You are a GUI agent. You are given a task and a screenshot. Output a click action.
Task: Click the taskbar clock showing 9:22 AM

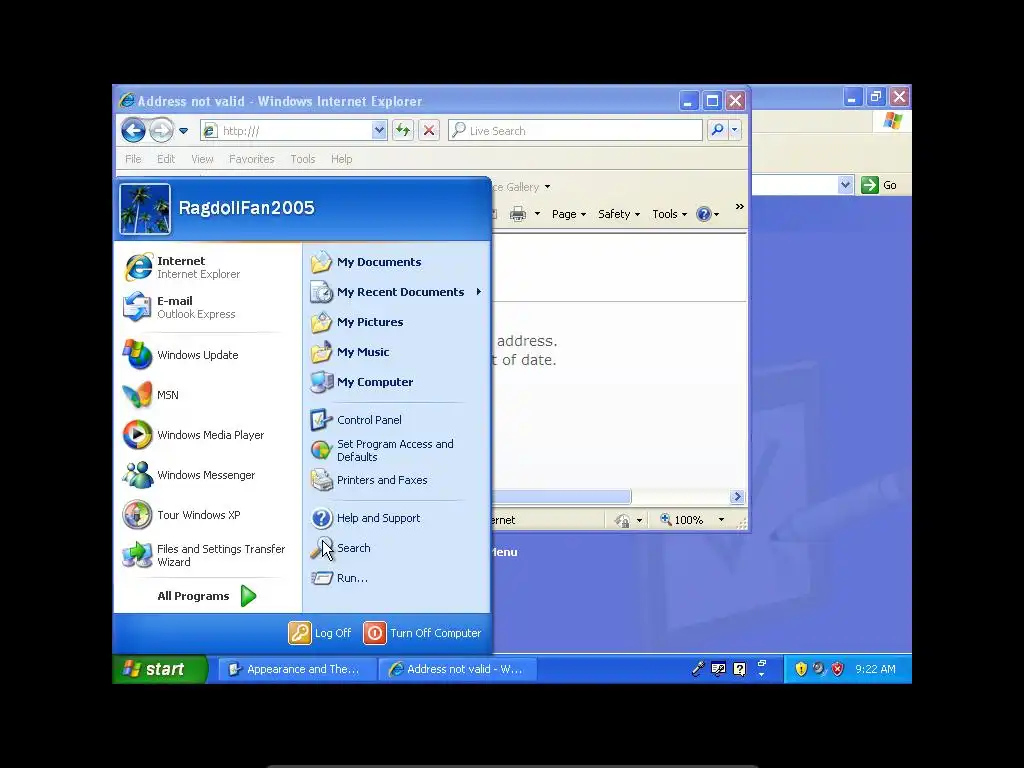[875, 669]
